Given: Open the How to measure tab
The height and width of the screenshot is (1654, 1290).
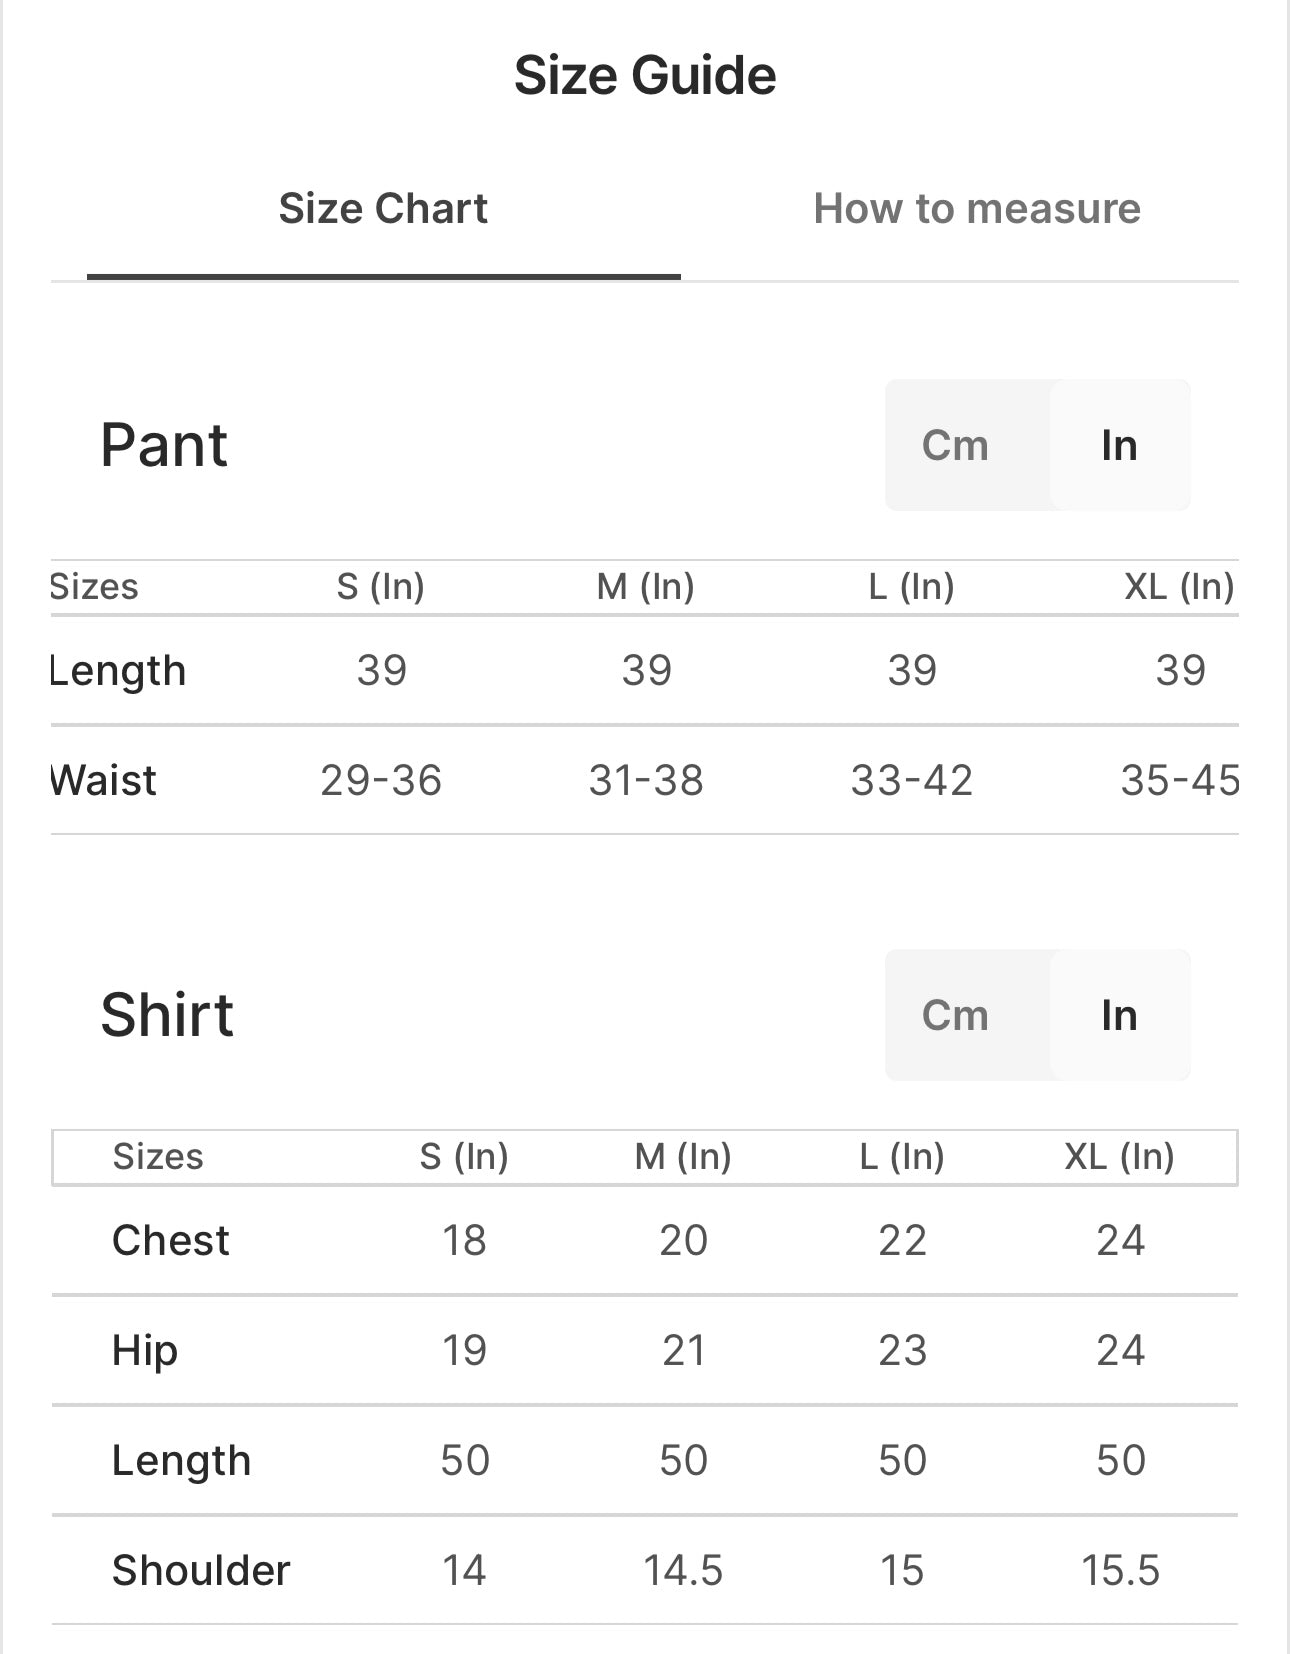Looking at the screenshot, I should [x=976, y=209].
